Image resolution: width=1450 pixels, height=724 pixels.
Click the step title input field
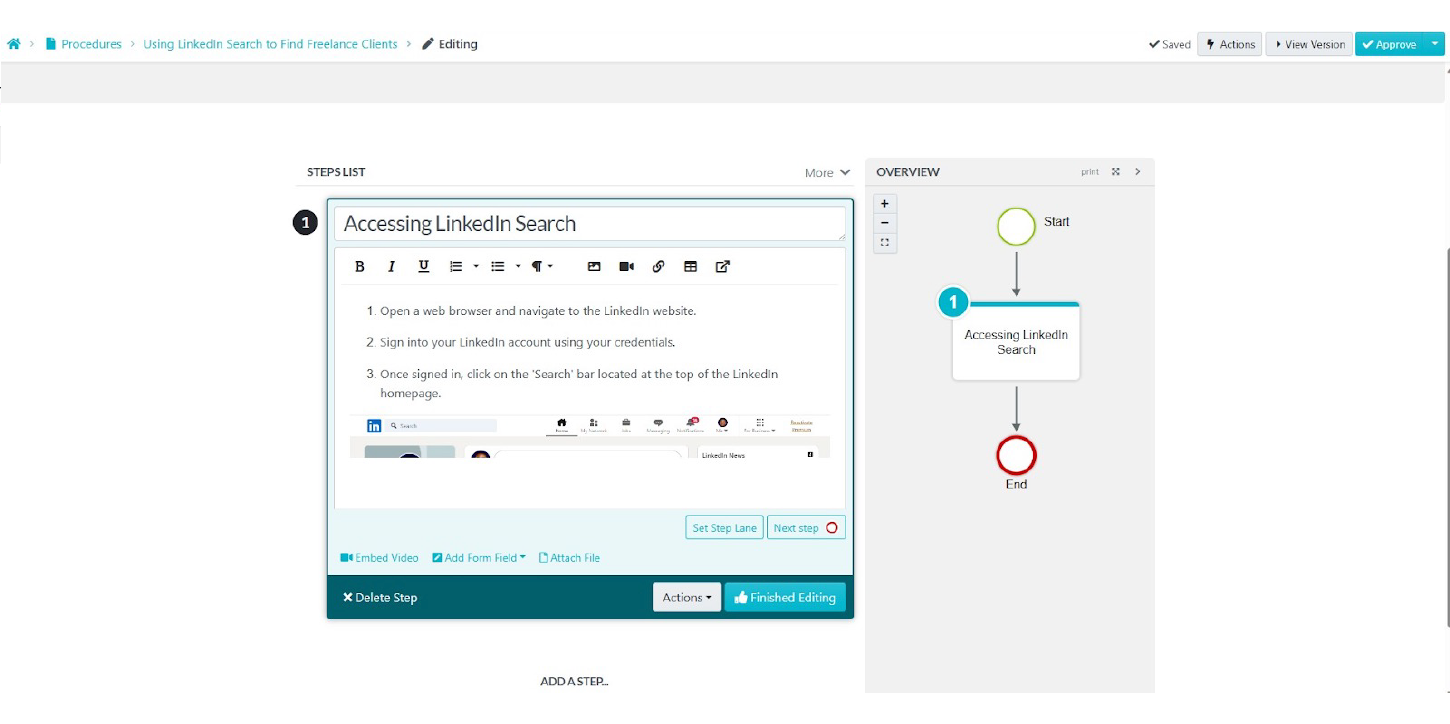pyautogui.click(x=590, y=224)
